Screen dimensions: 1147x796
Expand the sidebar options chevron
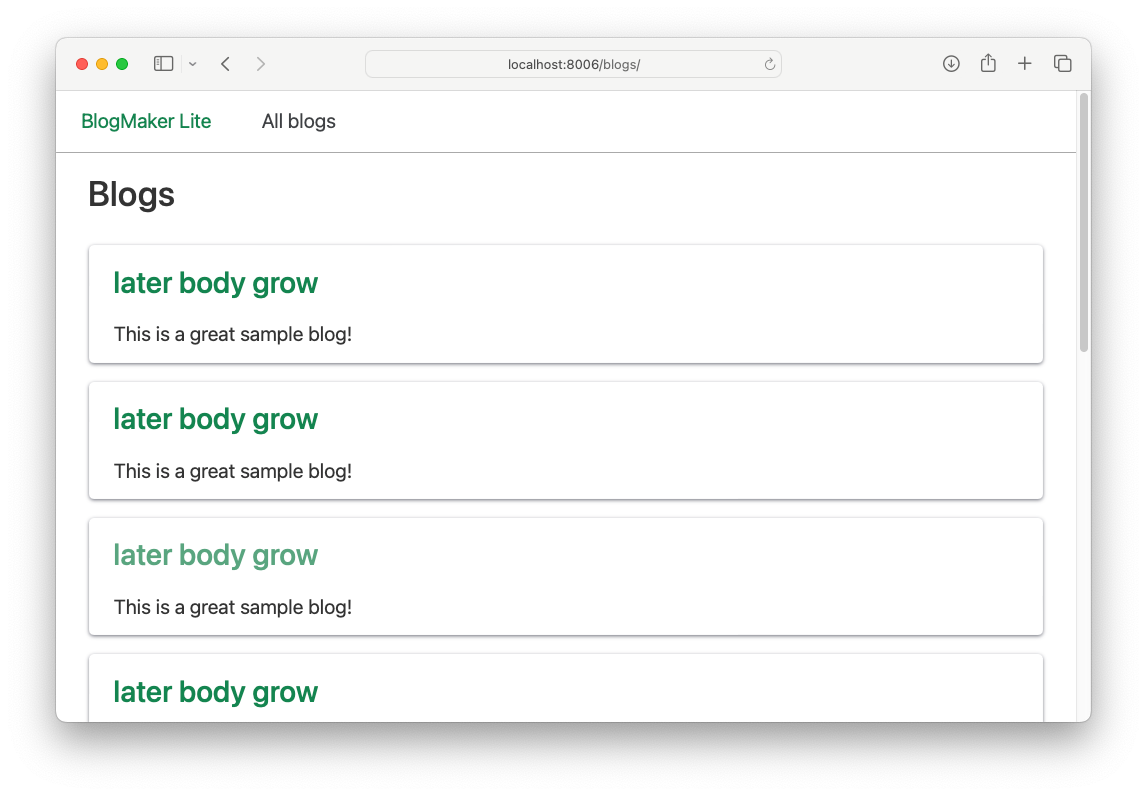click(x=192, y=63)
